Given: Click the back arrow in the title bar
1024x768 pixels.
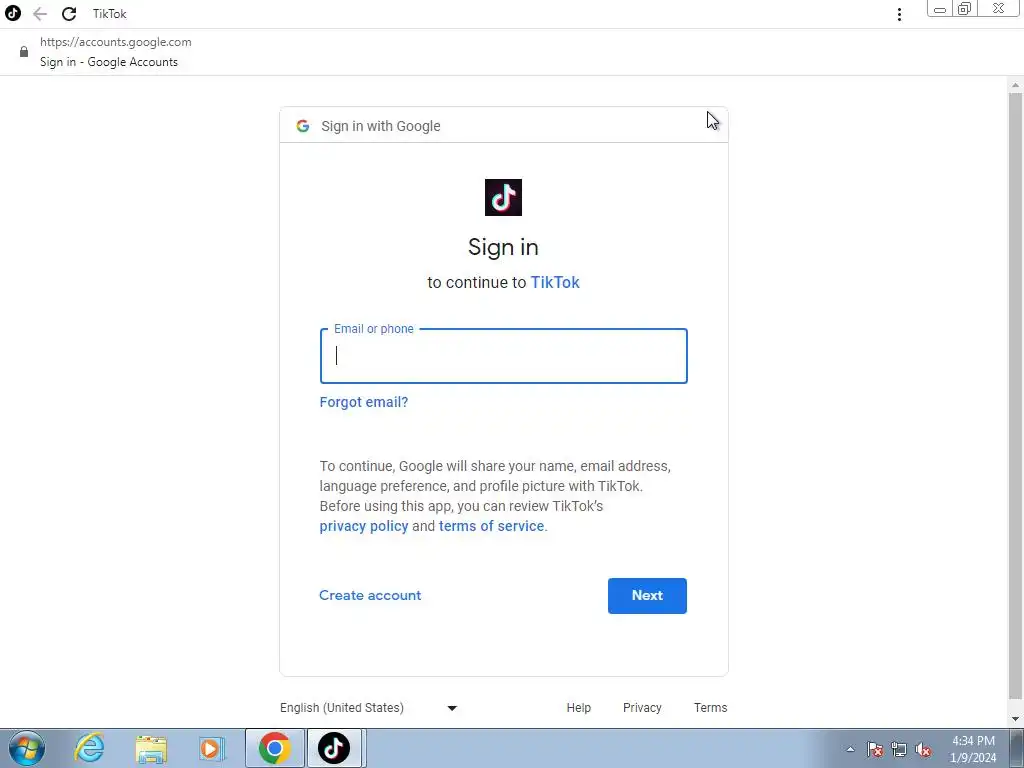Looking at the screenshot, I should click(x=40, y=14).
